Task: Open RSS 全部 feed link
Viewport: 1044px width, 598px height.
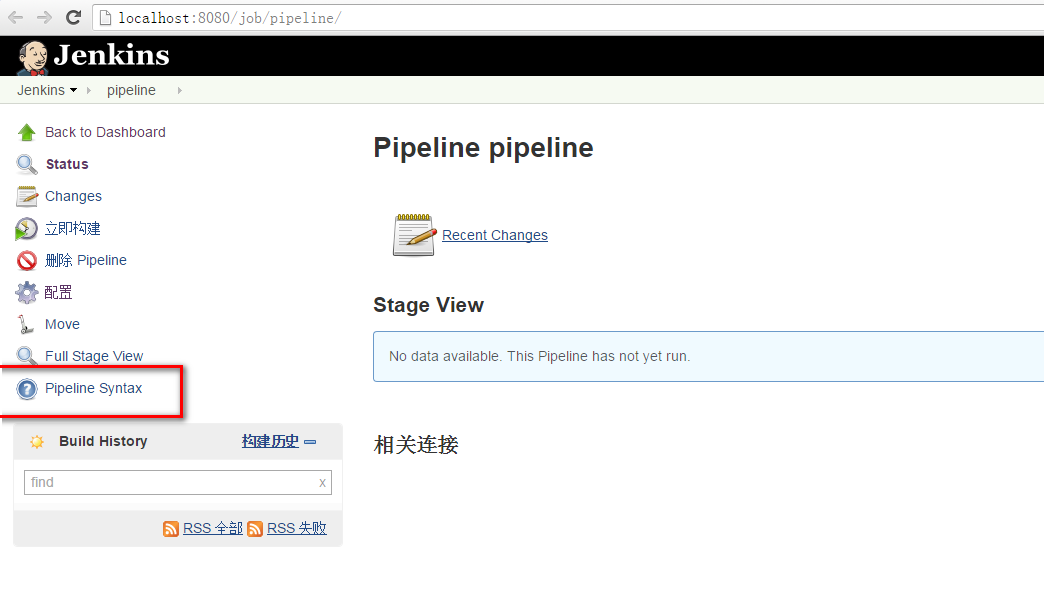Action: pos(212,528)
